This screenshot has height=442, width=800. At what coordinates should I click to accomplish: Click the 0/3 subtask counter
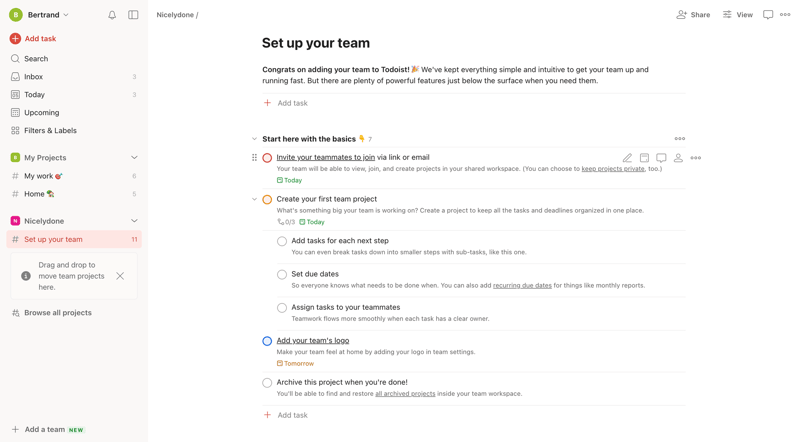(286, 222)
